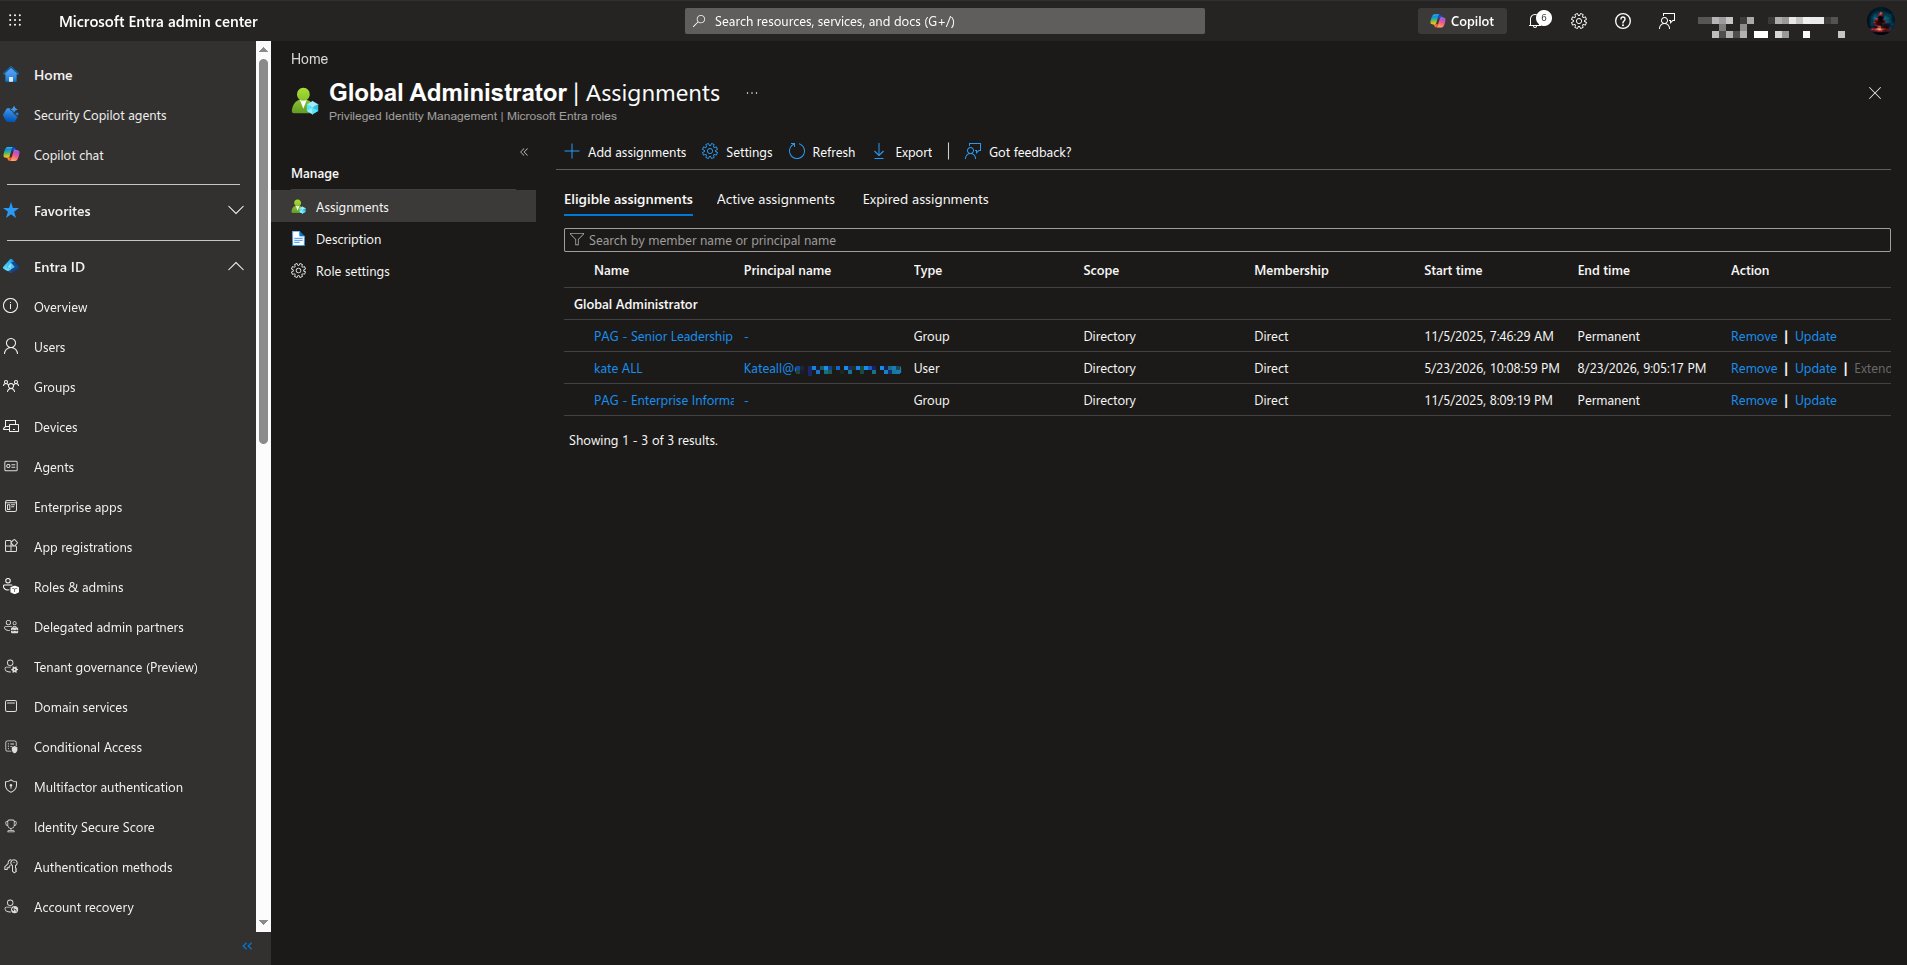Open Security Copilot agents
This screenshot has width=1907, height=965.
[100, 115]
